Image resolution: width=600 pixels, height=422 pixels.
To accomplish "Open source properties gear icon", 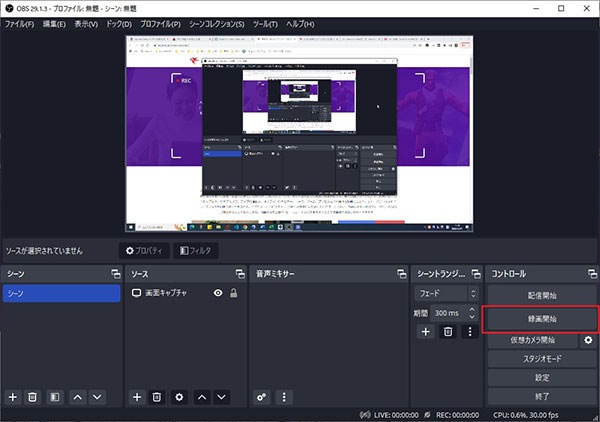I will coord(180,397).
